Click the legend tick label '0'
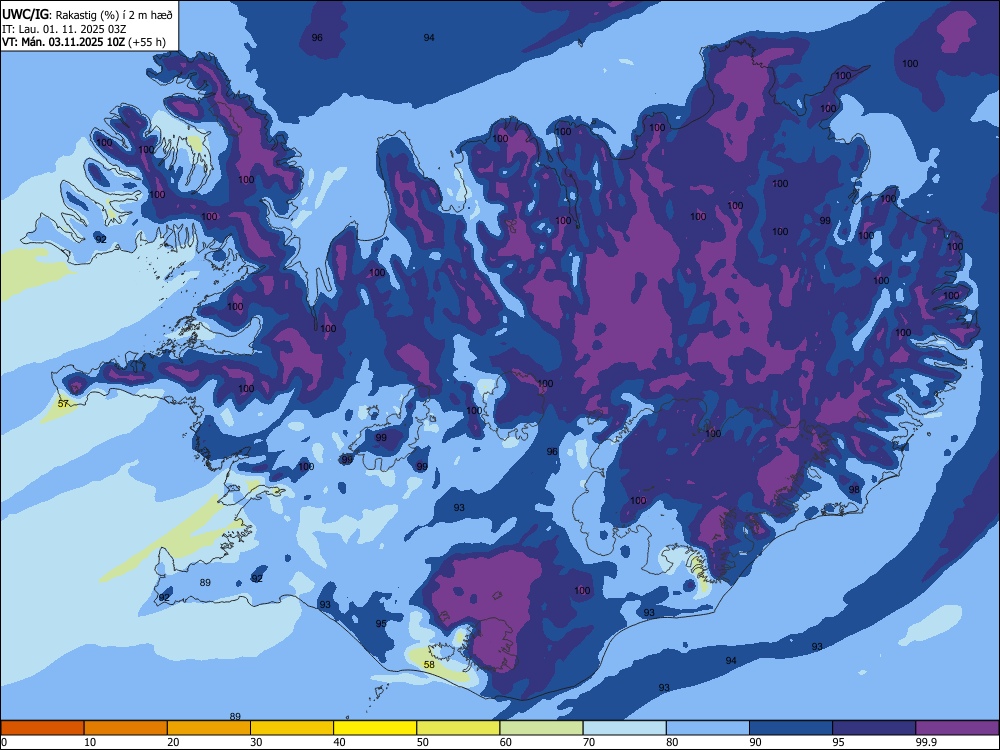The width and height of the screenshot is (1000, 750). pyautogui.click(x=4, y=742)
